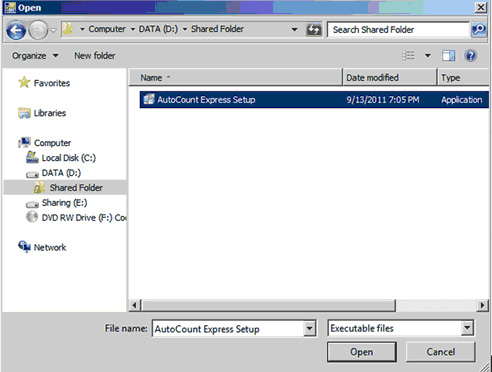492x372 pixels.
Task: Open Favorites in the navigation pane
Action: point(52,83)
